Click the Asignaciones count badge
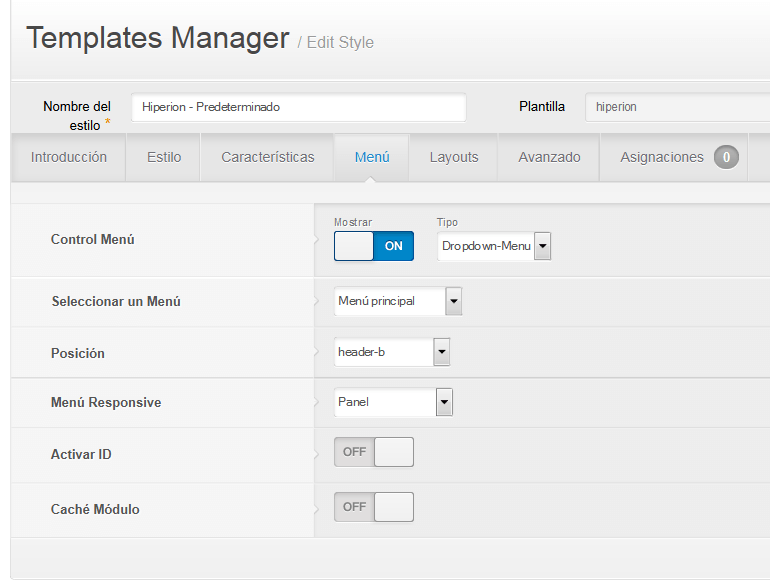Image resolution: width=770 pixels, height=588 pixels. [726, 157]
